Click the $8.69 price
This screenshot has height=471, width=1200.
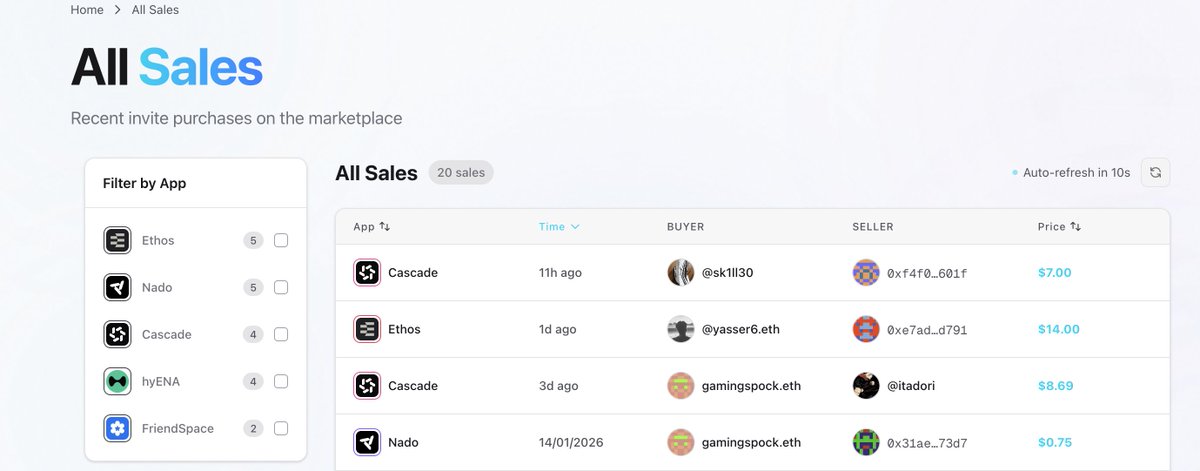pyautogui.click(x=1055, y=385)
